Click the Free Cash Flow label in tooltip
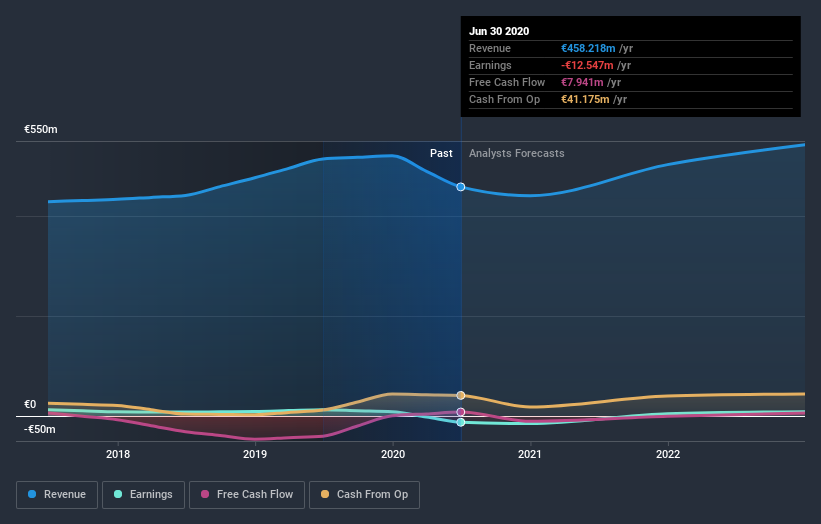This screenshot has width=821, height=524. click(507, 82)
